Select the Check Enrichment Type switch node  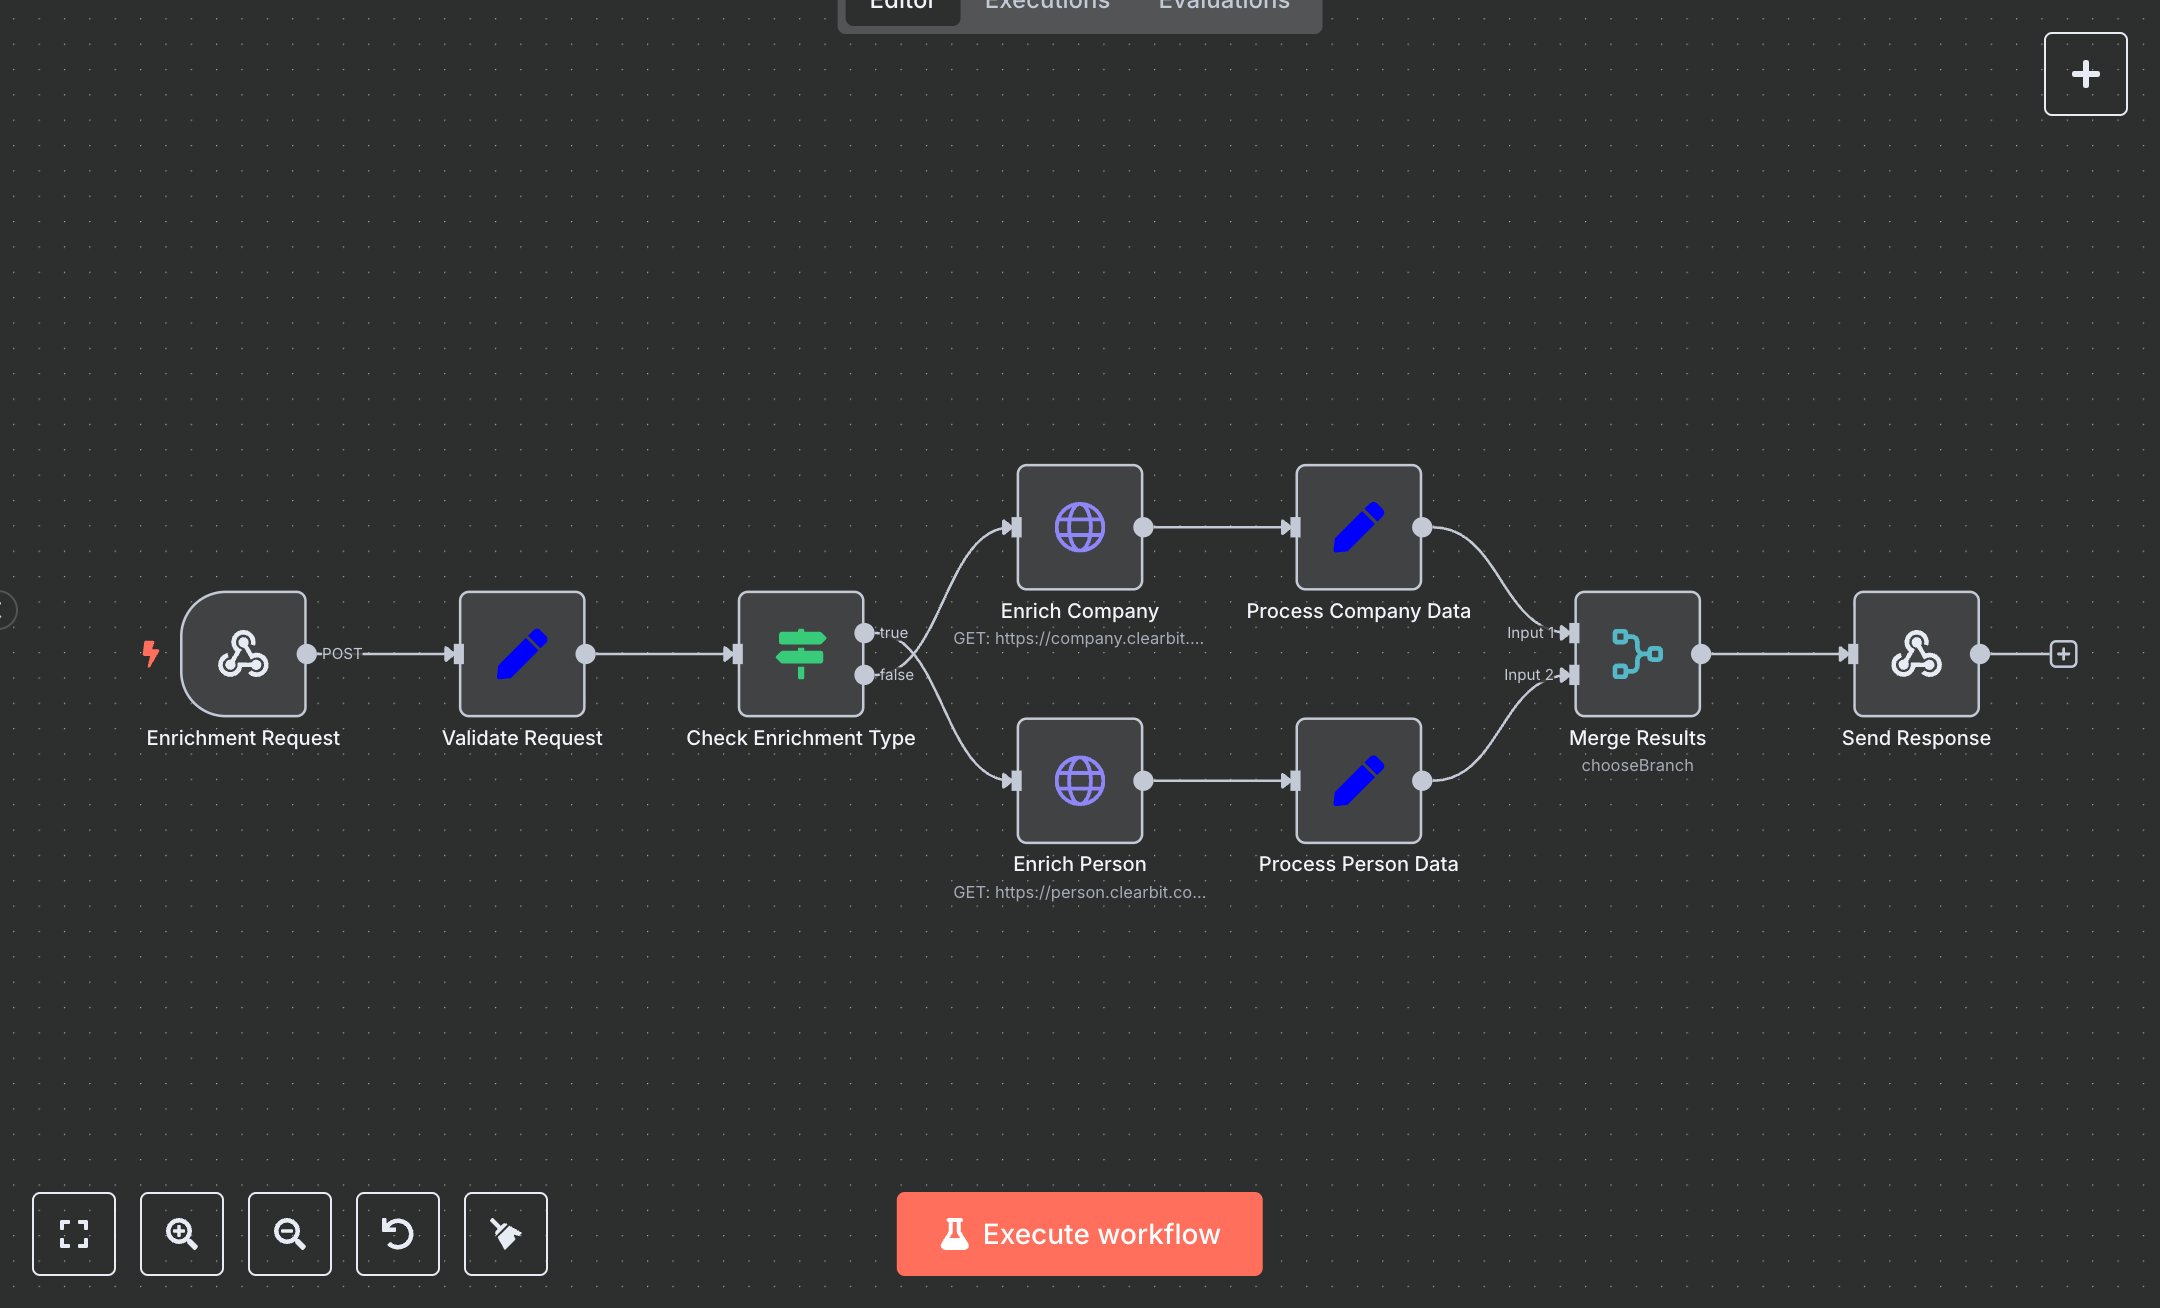tap(800, 655)
